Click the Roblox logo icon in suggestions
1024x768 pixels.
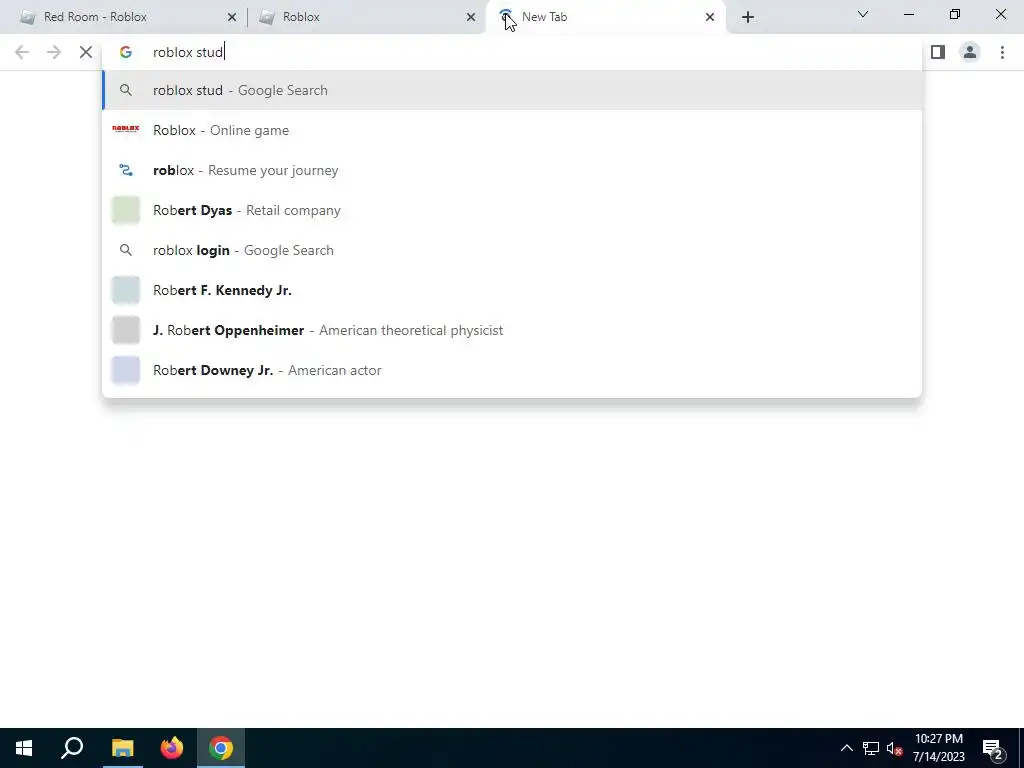click(x=125, y=129)
